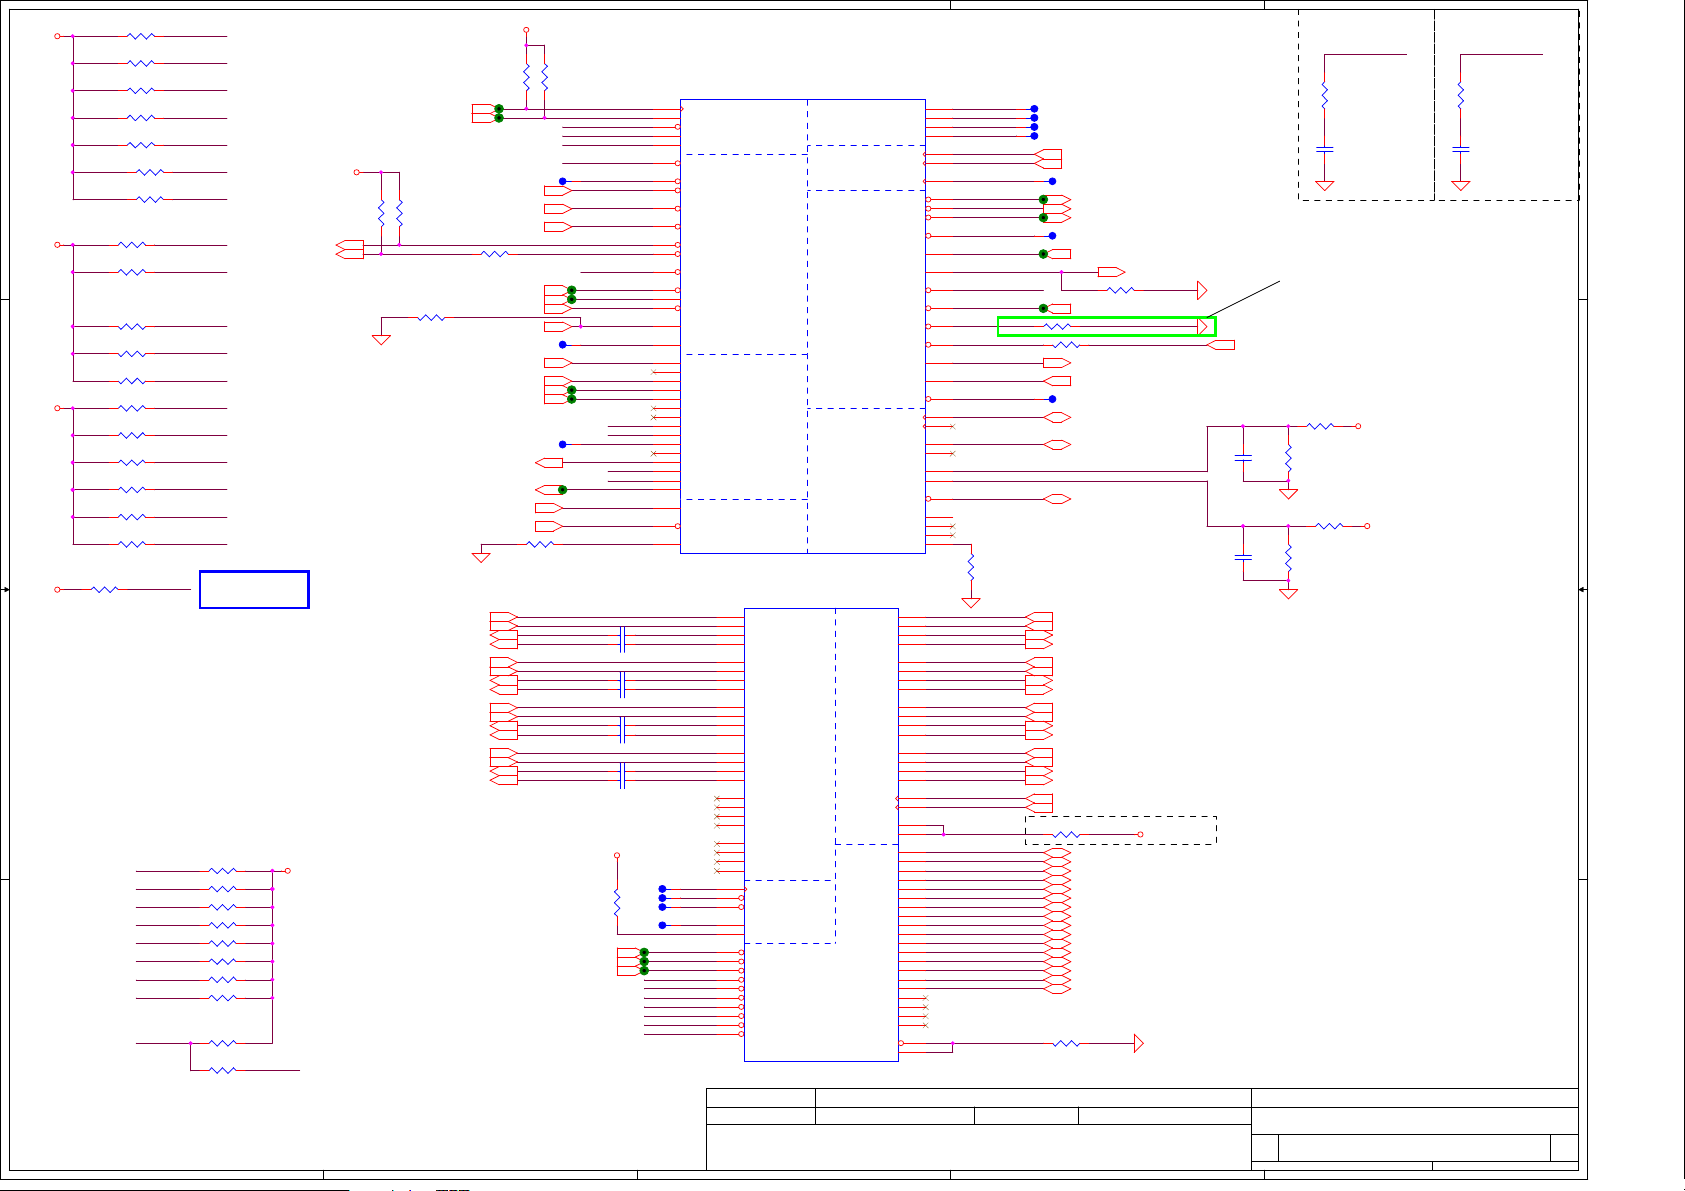Click the green highlighted resistor net box
Viewport: 1685px width, 1191px height.
point(1106,326)
